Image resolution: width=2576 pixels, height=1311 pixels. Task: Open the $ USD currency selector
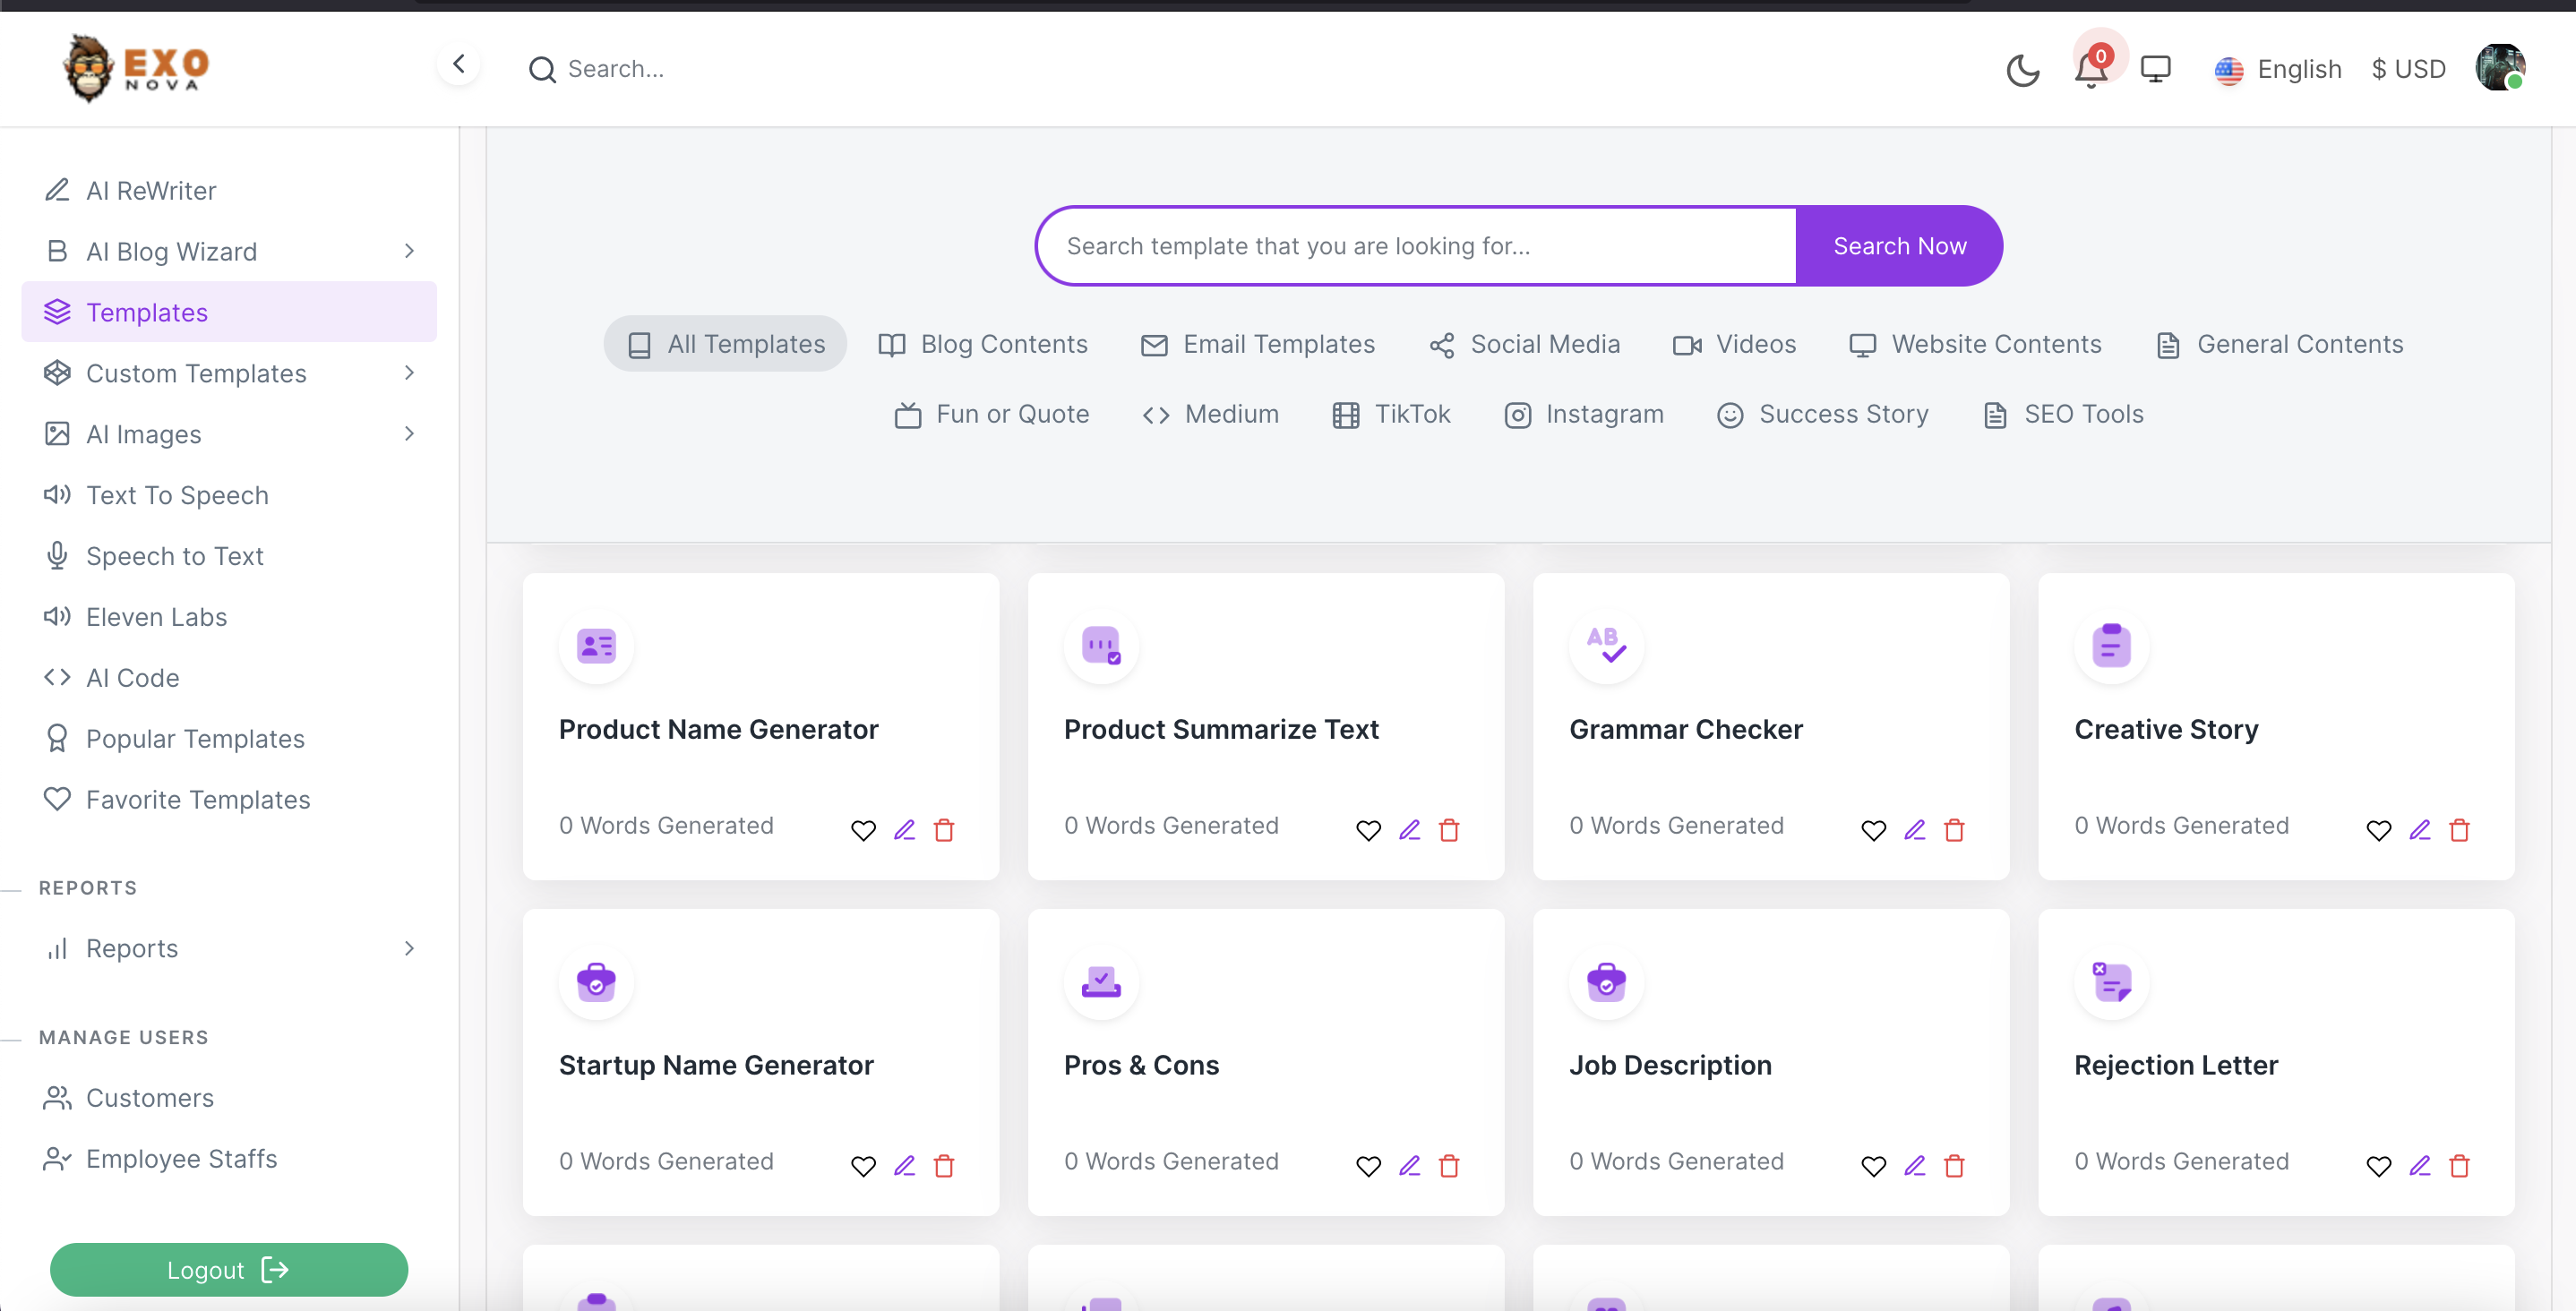(x=2408, y=69)
